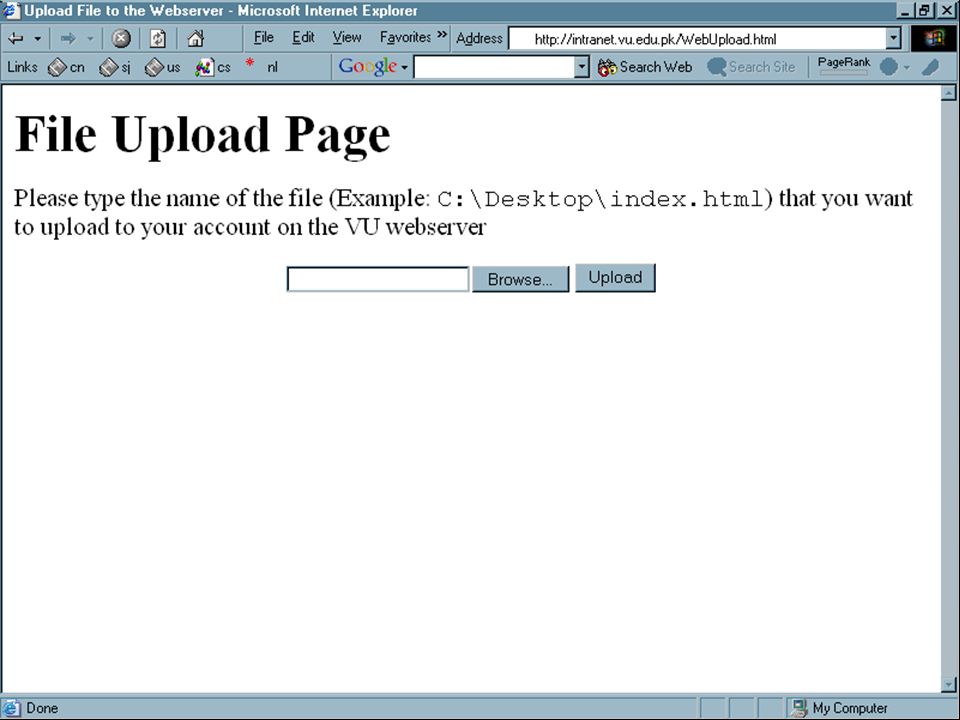This screenshot has height=720, width=960.
Task: Click in the Address bar URL field
Action: [697, 39]
